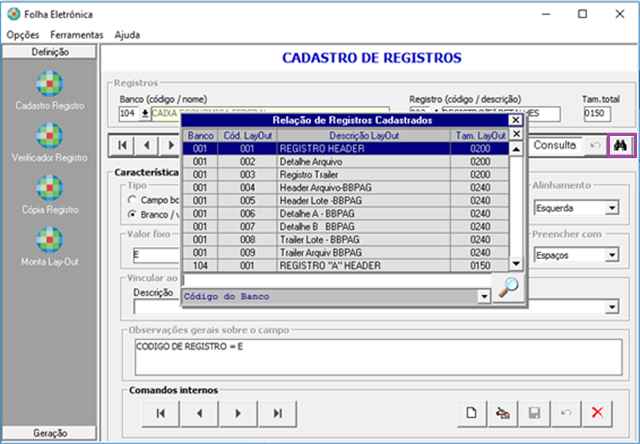Click the Cód. LayOut column header

[x=248, y=135]
